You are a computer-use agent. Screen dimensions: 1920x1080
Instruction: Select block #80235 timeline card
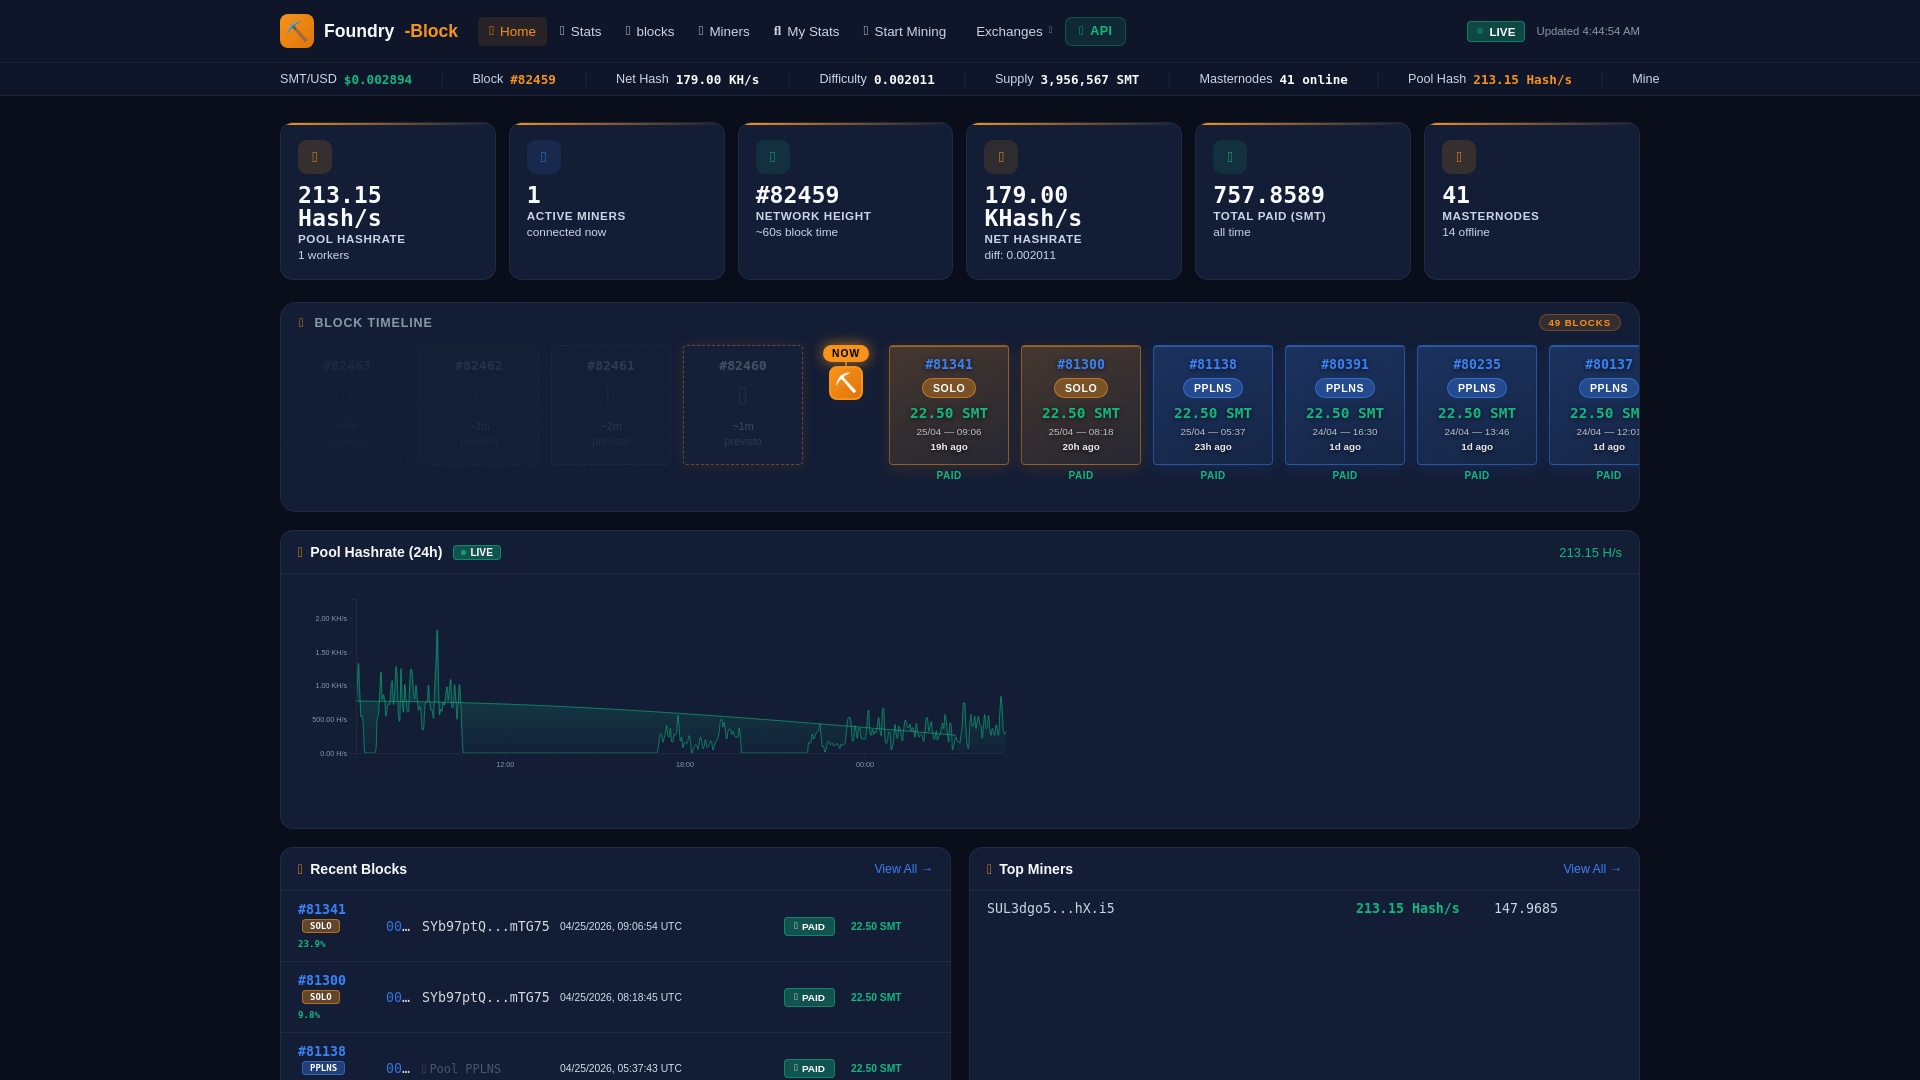pos(1477,405)
